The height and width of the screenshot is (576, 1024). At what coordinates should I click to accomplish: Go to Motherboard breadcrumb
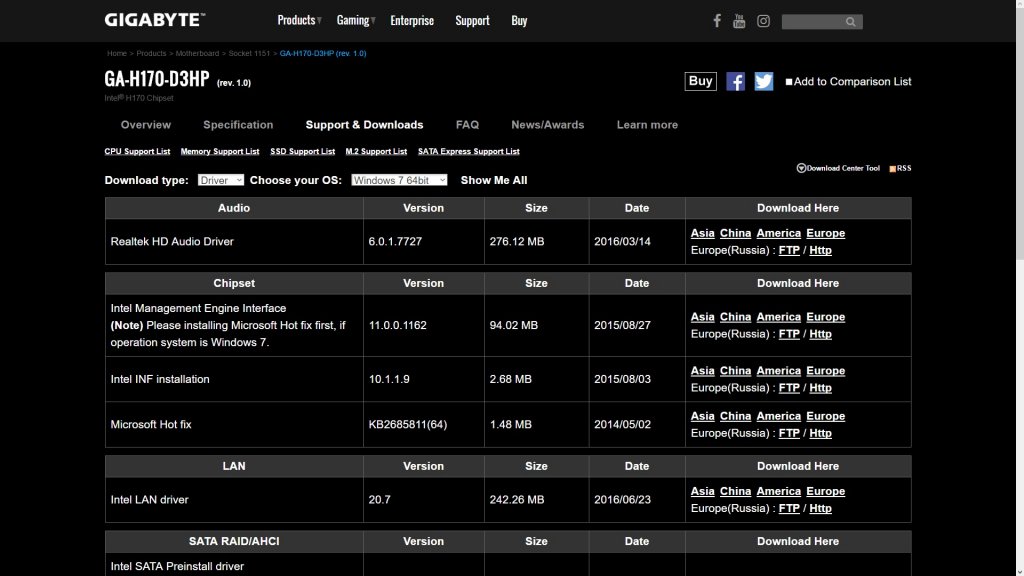(197, 54)
